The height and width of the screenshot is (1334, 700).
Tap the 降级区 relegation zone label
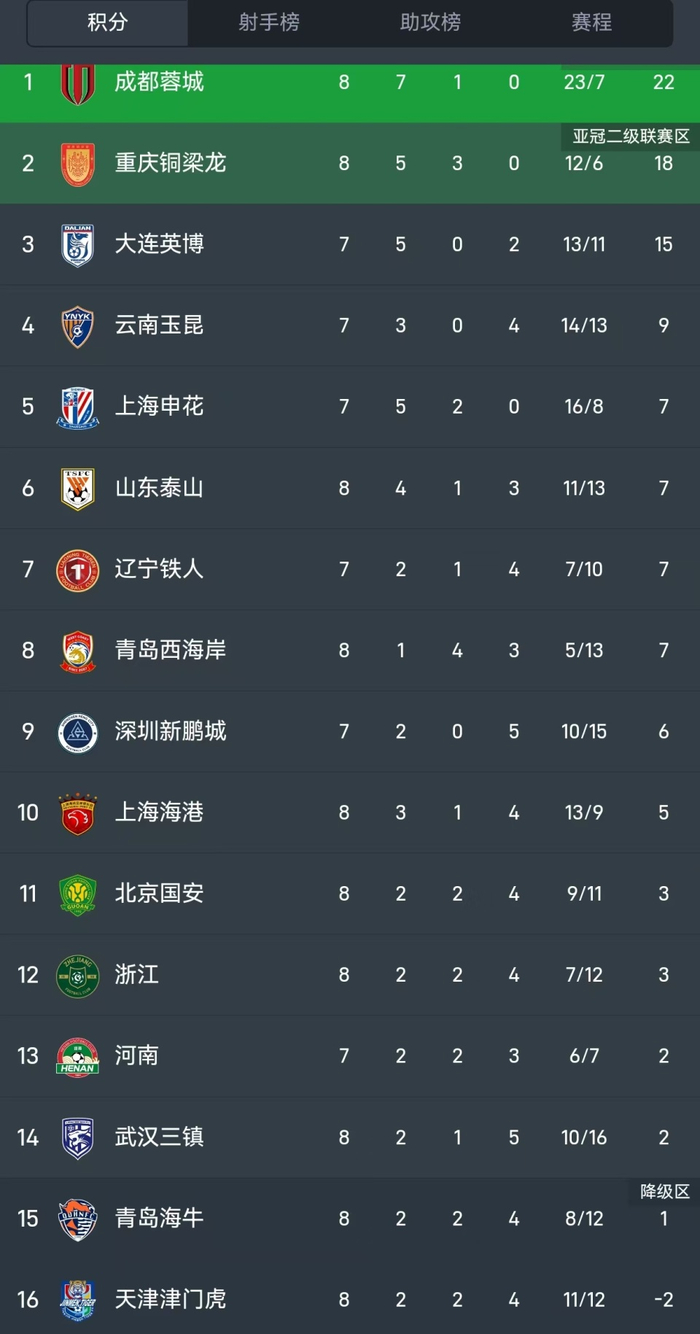665,1191
